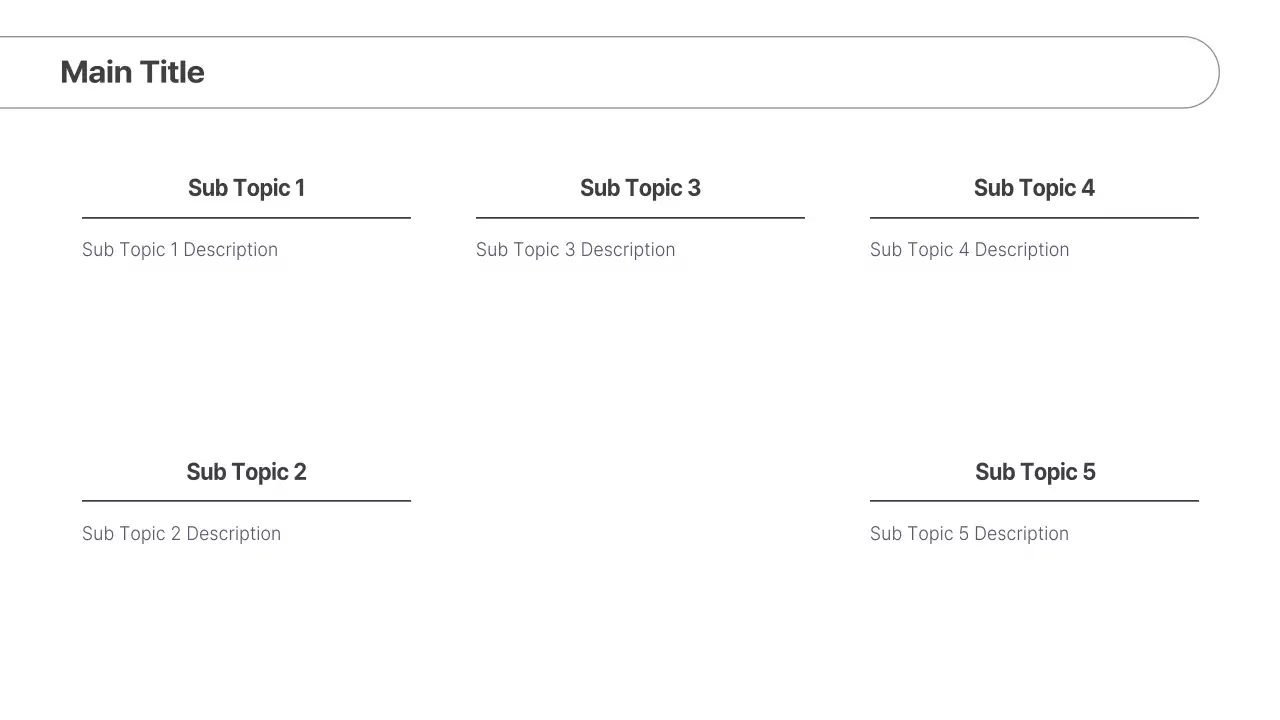The height and width of the screenshot is (720, 1280).
Task: Click the divider line under Sub Topic 3
Action: (640, 217)
